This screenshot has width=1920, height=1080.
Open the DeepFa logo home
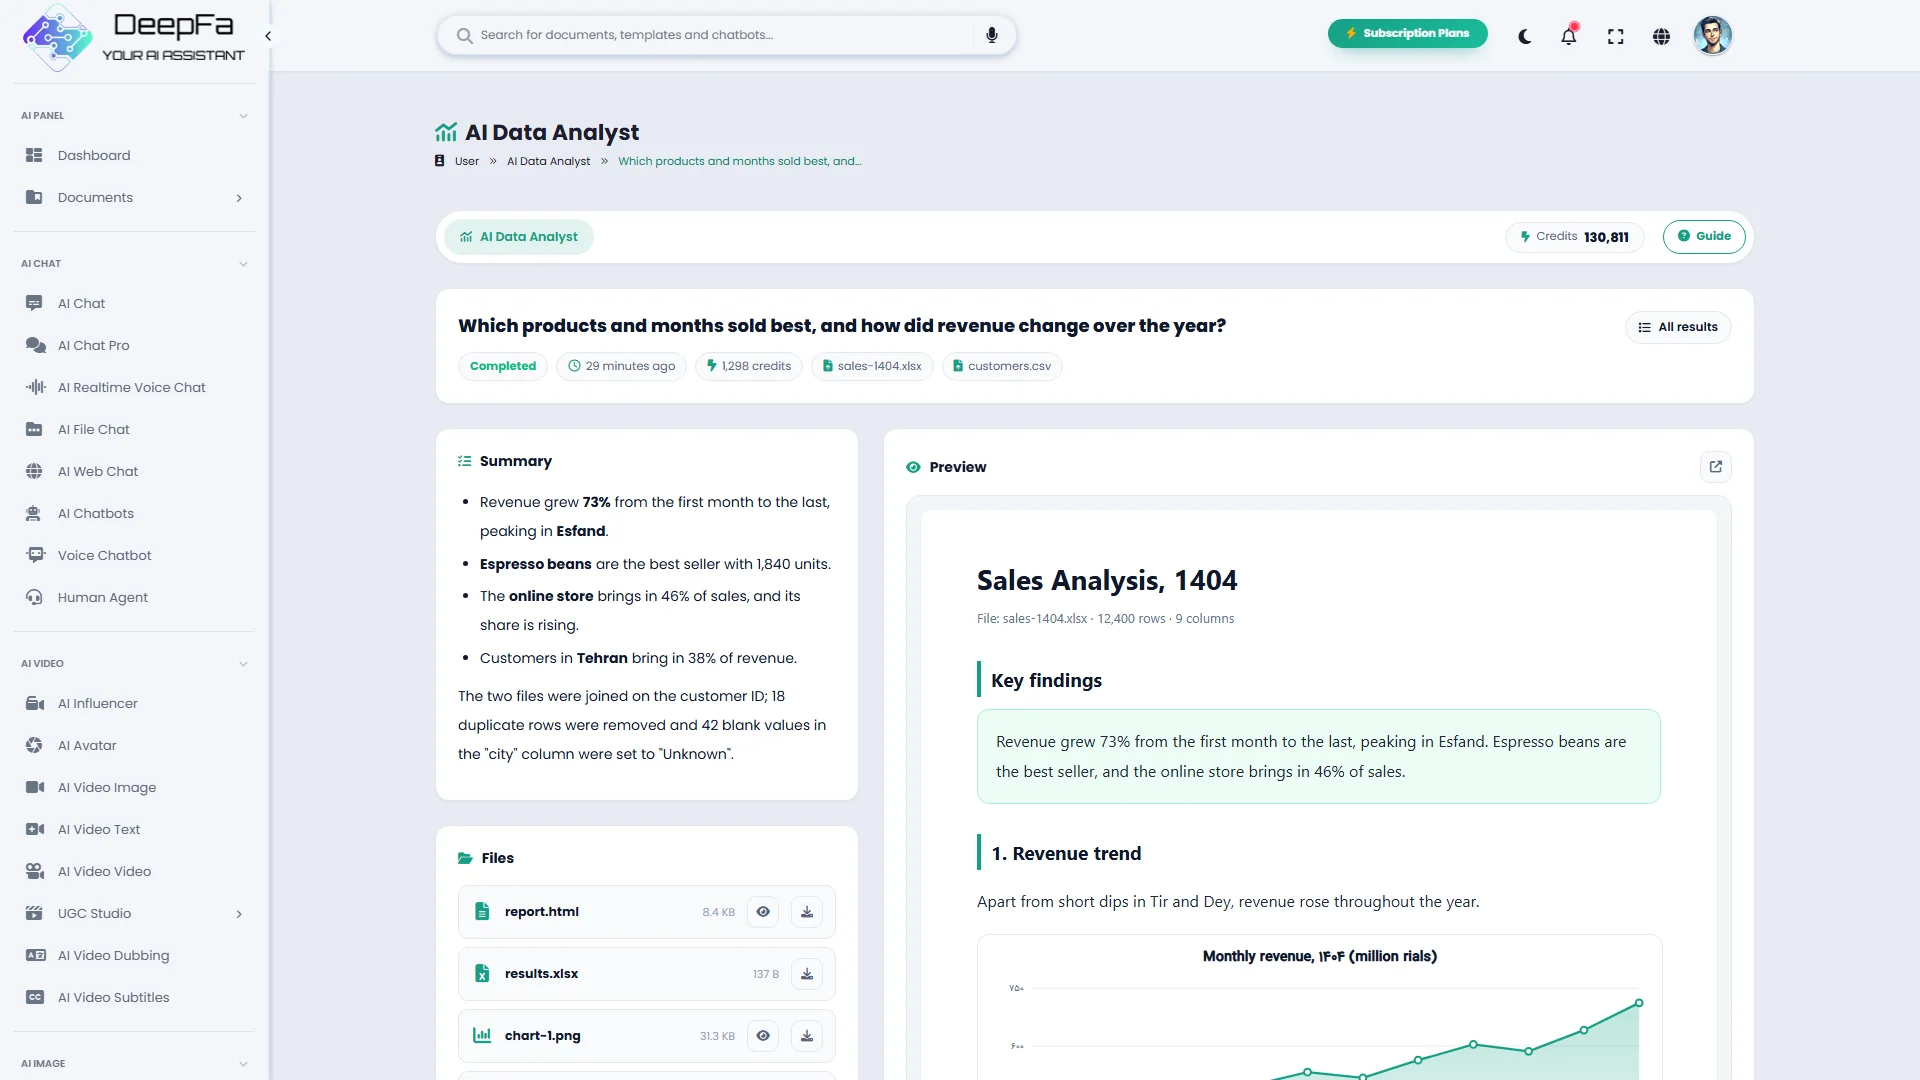click(x=133, y=37)
